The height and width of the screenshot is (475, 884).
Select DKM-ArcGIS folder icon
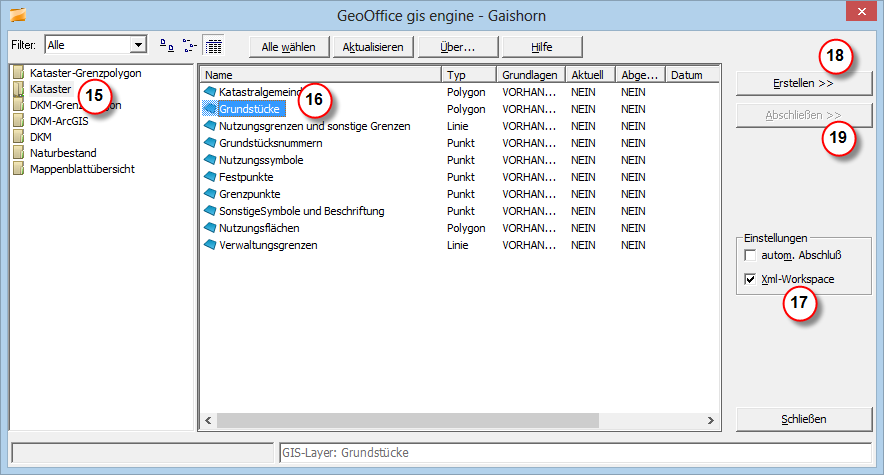click(x=19, y=121)
